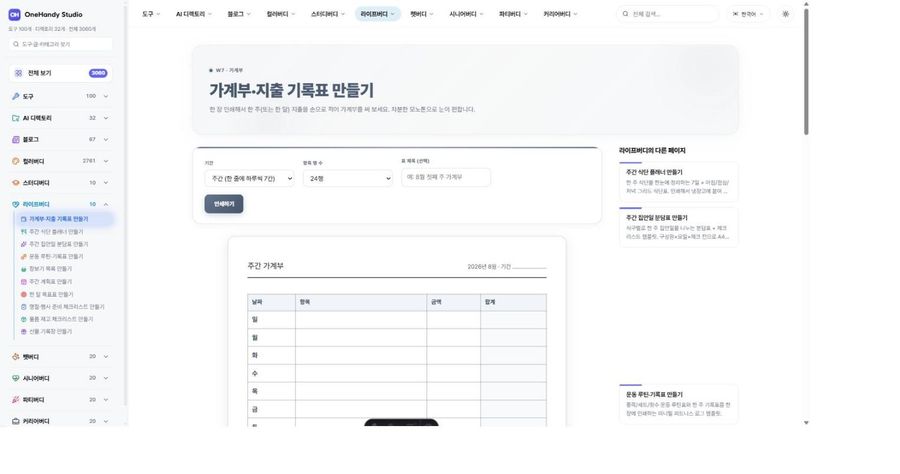Collapse the 라이프버디 sidebar section chevron
Viewport: 900px width, 474px height.
[106, 204]
